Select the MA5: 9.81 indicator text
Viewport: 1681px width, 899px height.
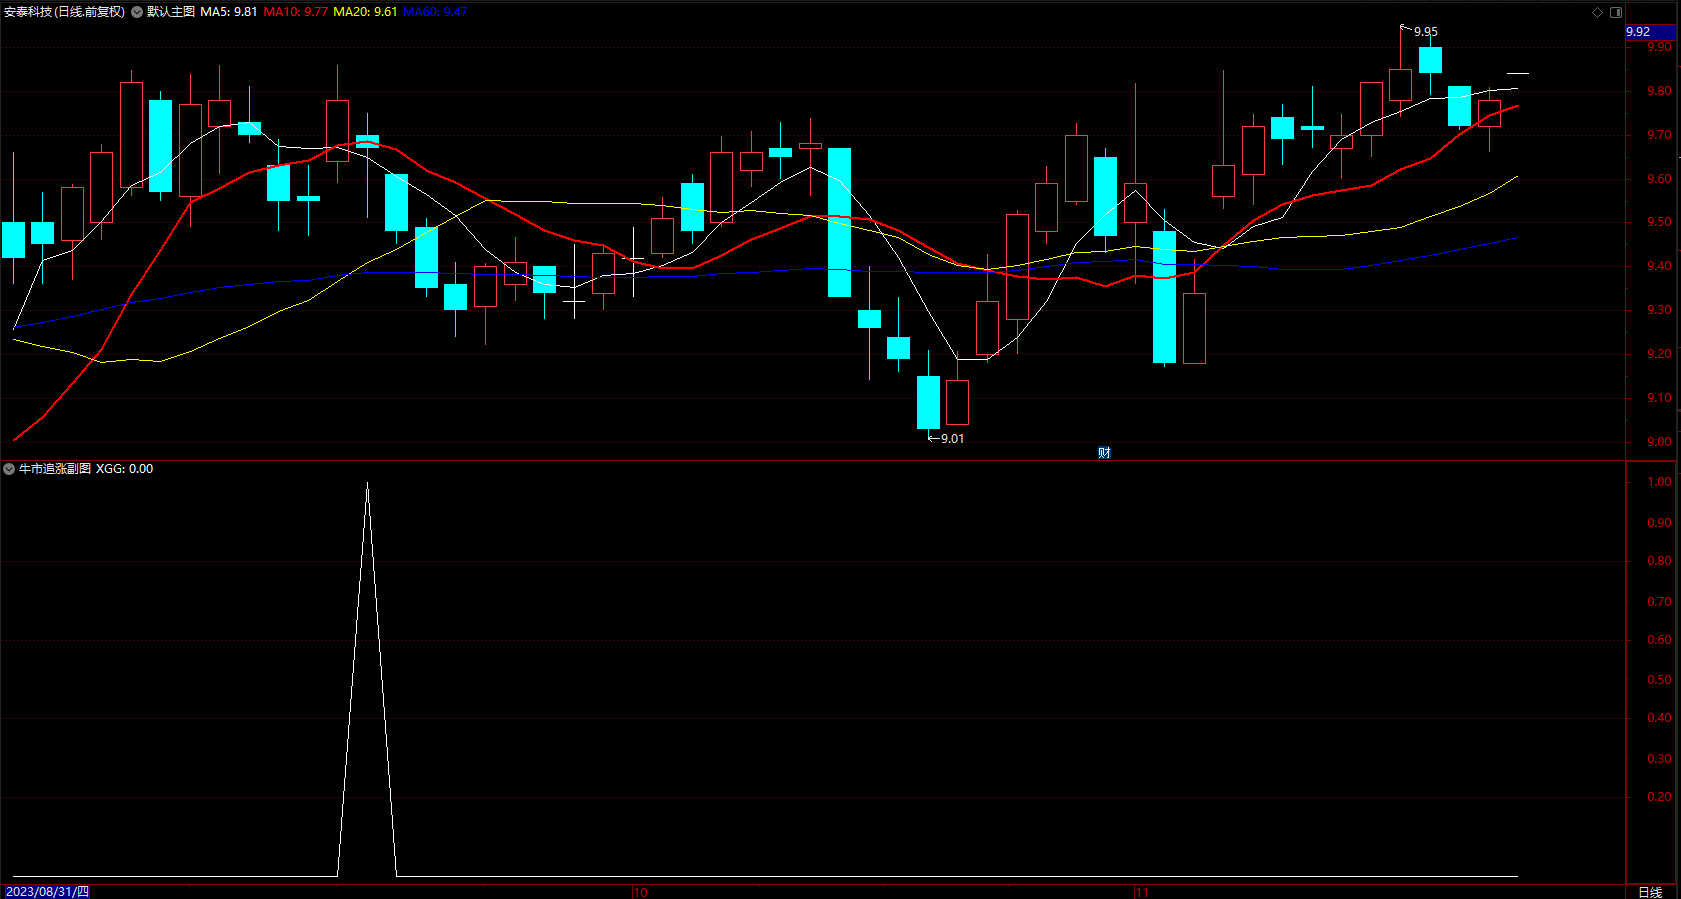229,12
